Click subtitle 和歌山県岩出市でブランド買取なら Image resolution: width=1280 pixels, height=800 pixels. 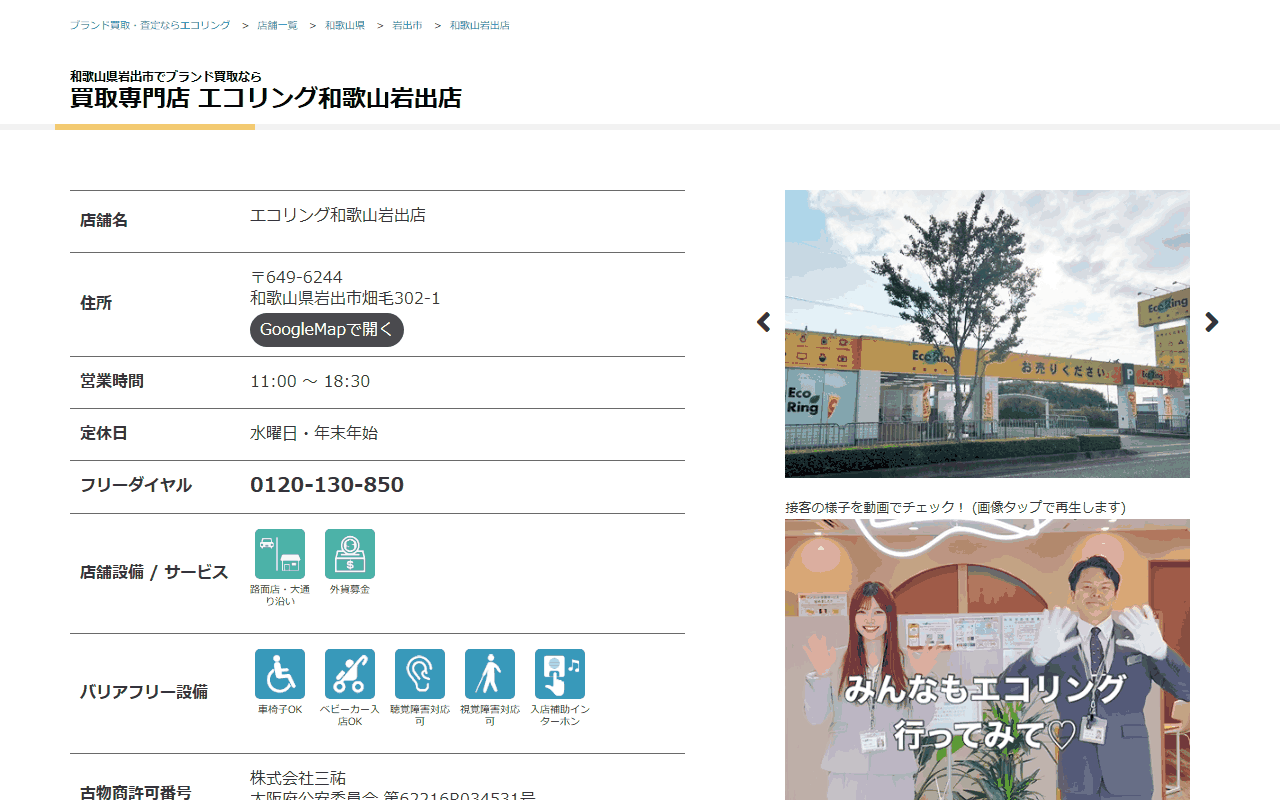[x=166, y=76]
